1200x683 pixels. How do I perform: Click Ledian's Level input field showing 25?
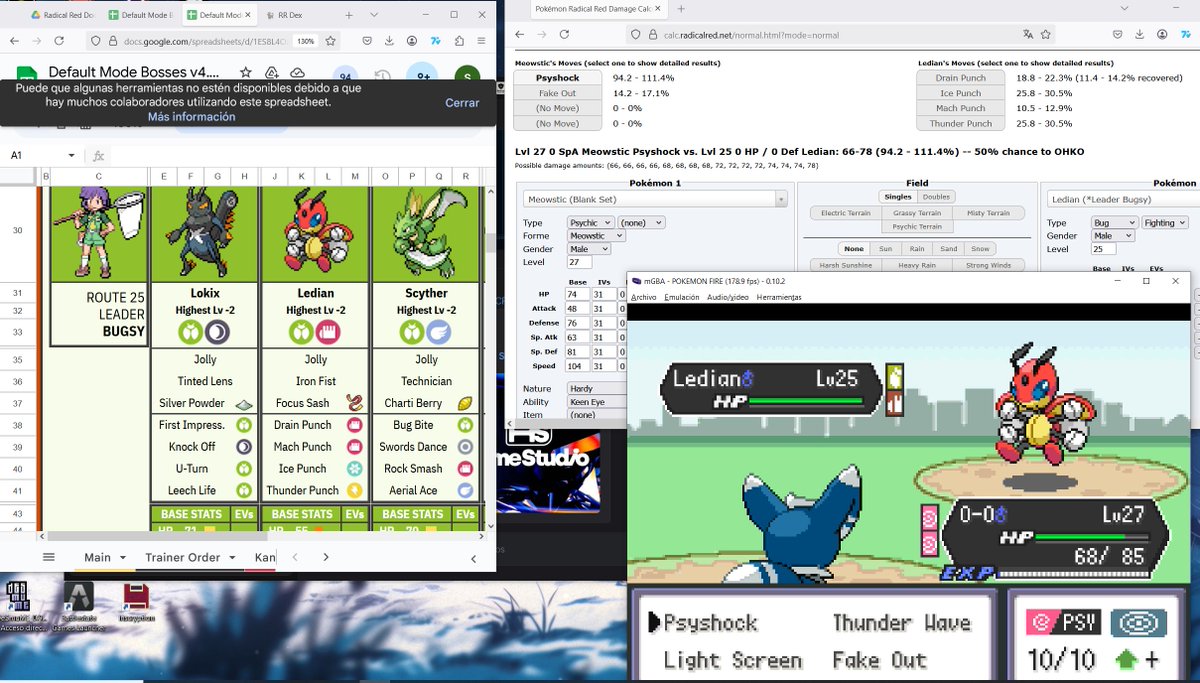pyautogui.click(x=1102, y=249)
